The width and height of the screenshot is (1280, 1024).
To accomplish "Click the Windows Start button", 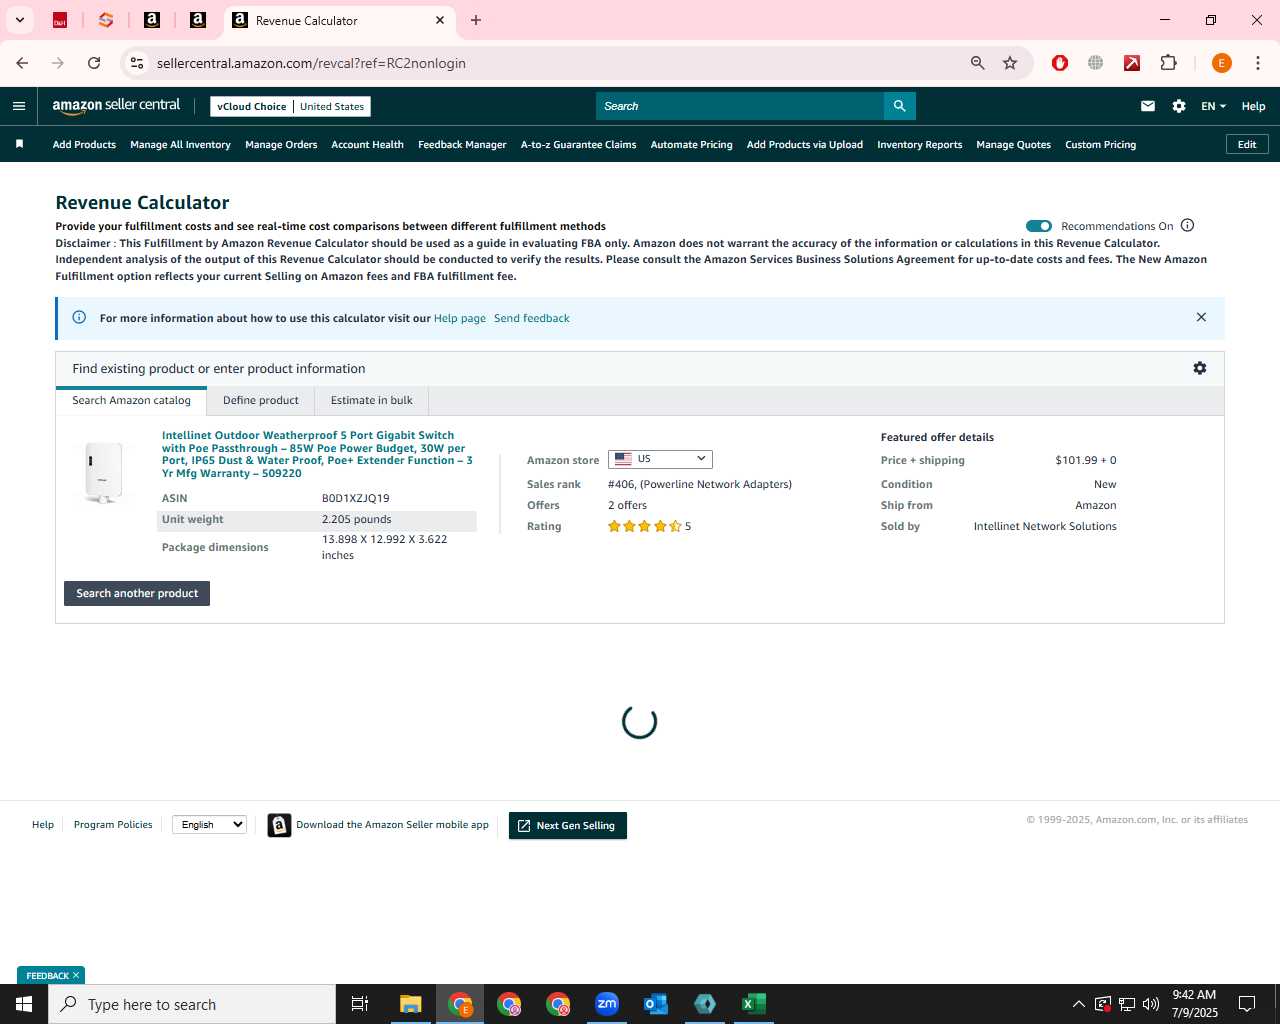I will click(x=24, y=1004).
